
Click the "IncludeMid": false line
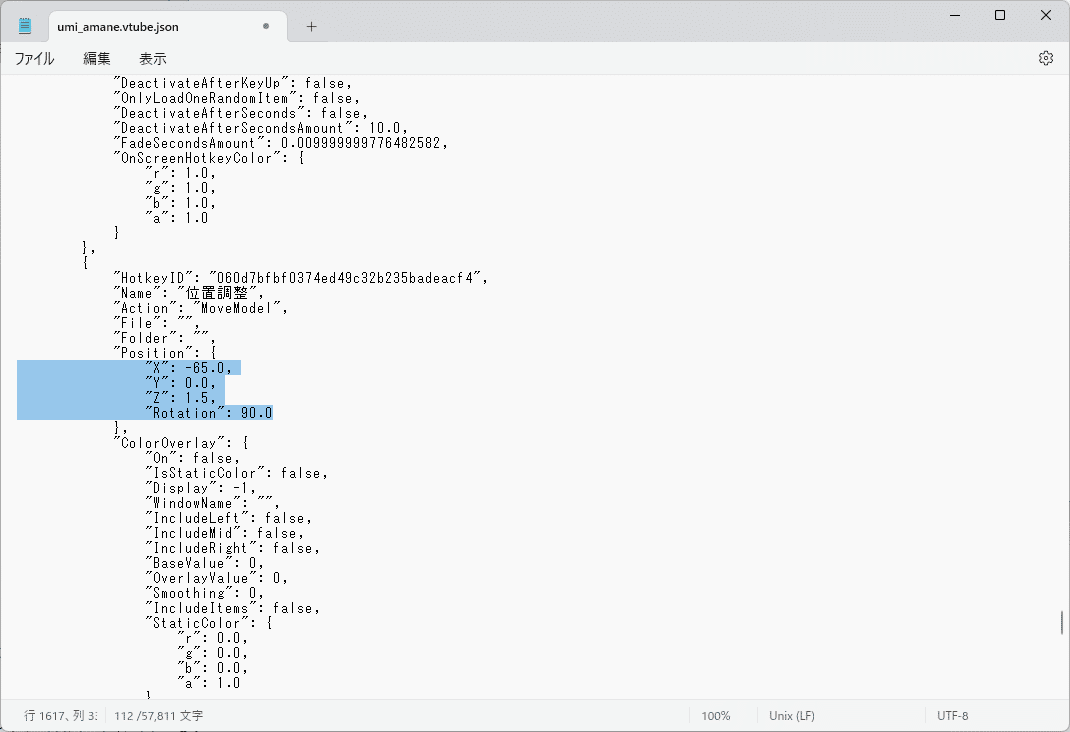[225, 533]
